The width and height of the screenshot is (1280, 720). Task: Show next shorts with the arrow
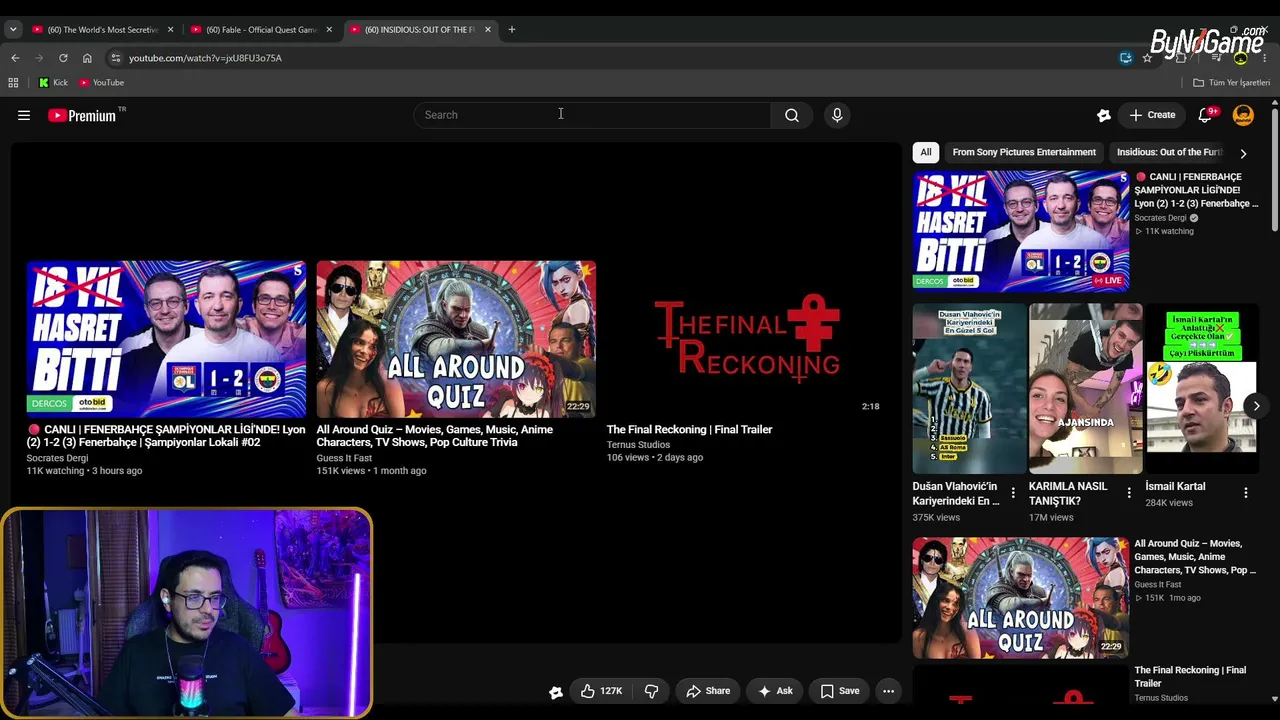pyautogui.click(x=1256, y=405)
